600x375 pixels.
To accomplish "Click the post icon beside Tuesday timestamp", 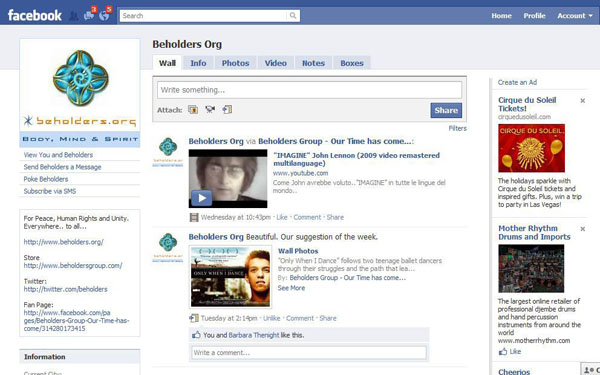I will tap(194, 318).
